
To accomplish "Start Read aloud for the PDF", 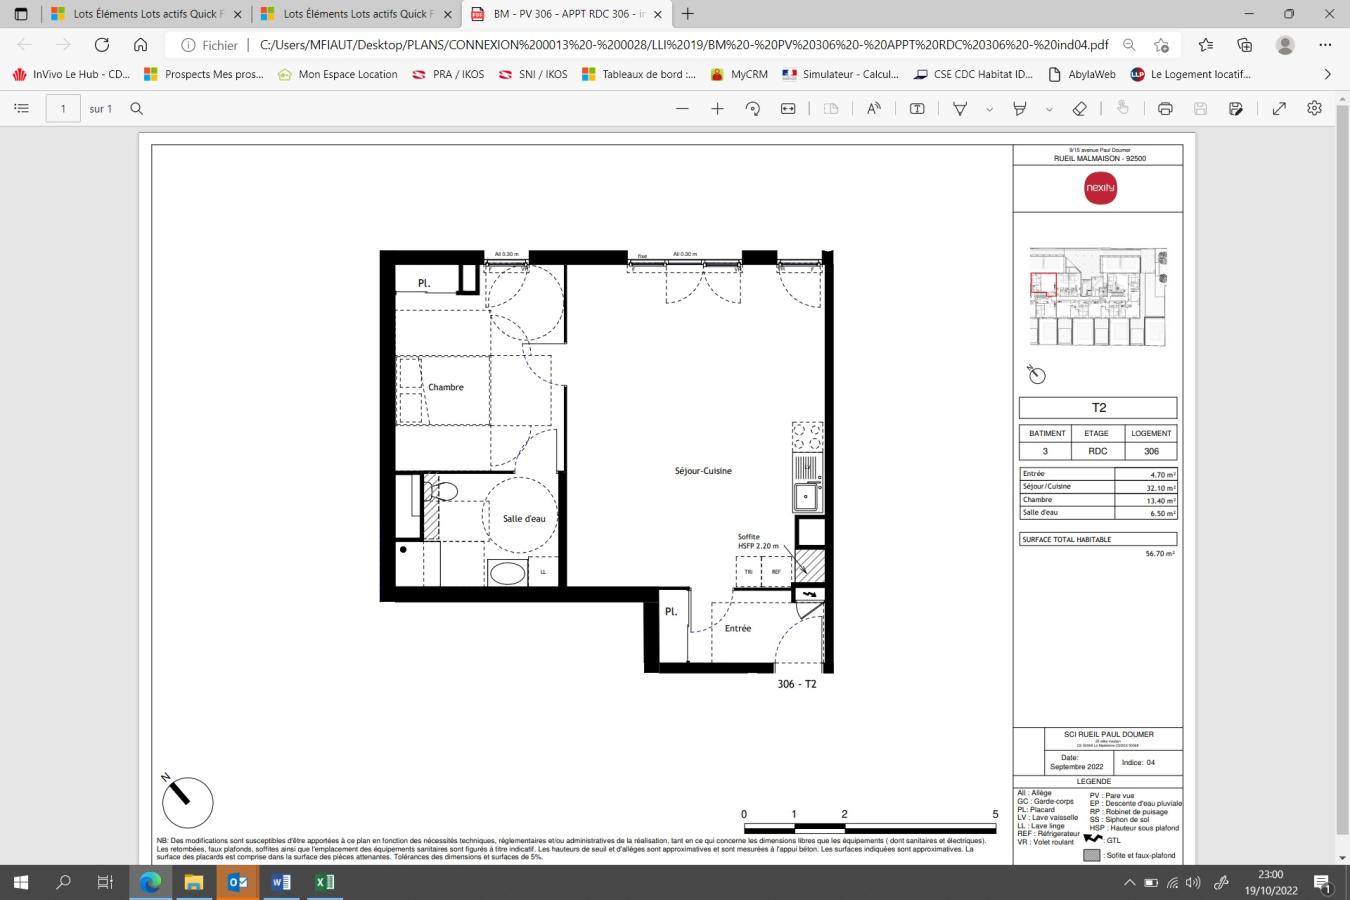I will [874, 109].
